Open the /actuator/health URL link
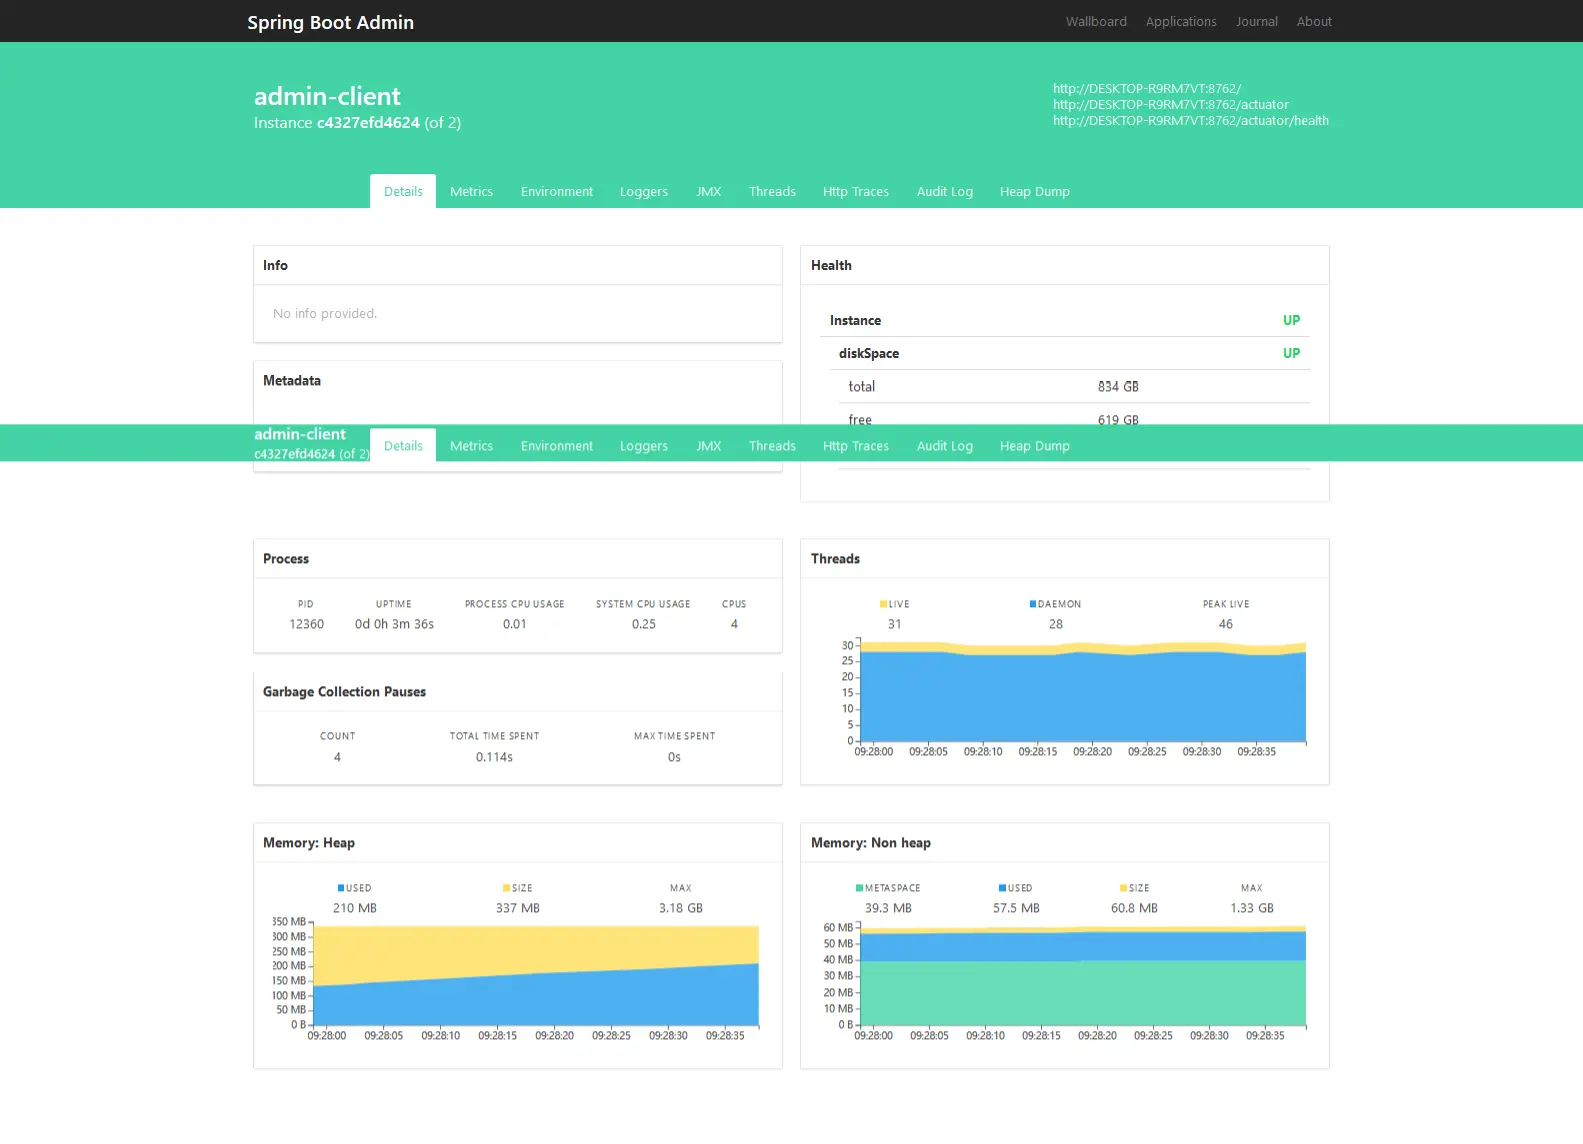This screenshot has height=1144, width=1583. pyautogui.click(x=1191, y=120)
